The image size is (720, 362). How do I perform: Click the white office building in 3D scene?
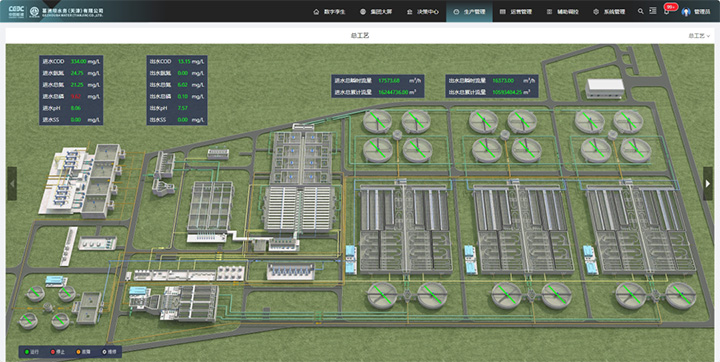(x=606, y=88)
